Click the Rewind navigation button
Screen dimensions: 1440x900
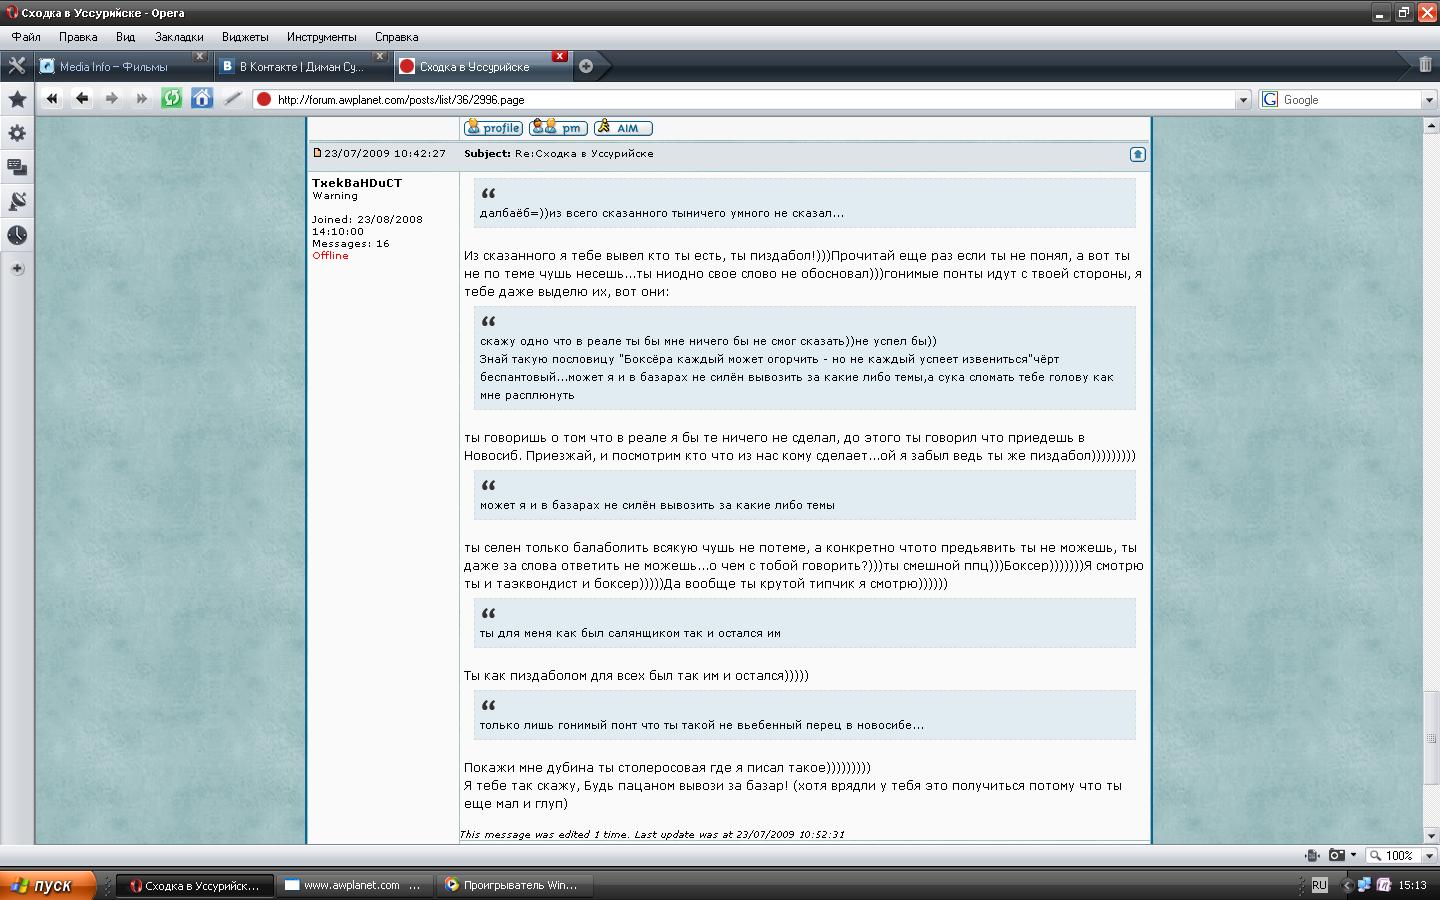point(52,98)
